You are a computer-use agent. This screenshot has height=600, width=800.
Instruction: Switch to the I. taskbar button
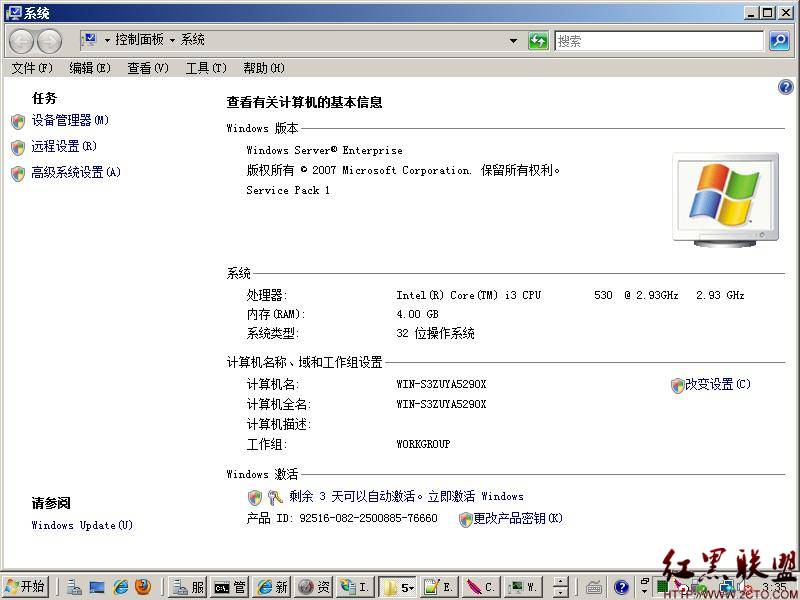click(x=355, y=587)
